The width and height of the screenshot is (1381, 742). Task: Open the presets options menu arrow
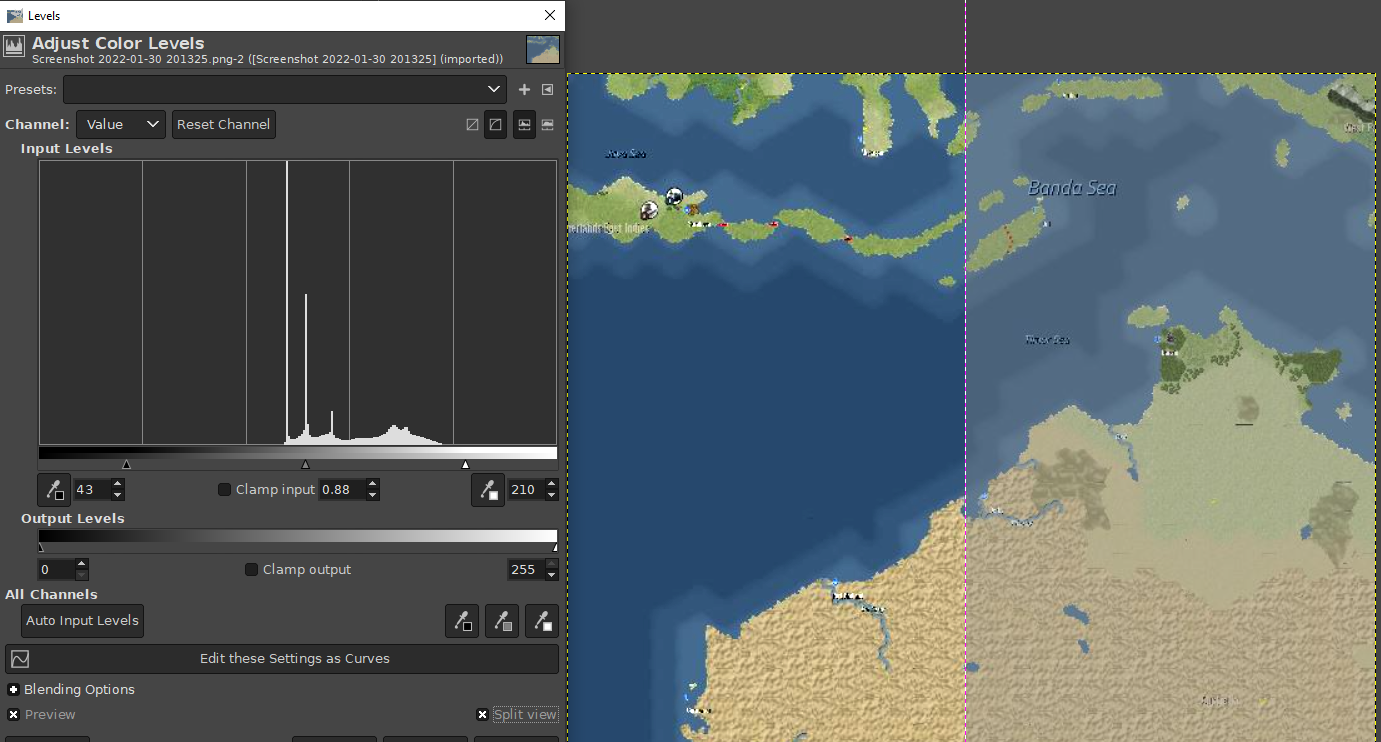547,89
